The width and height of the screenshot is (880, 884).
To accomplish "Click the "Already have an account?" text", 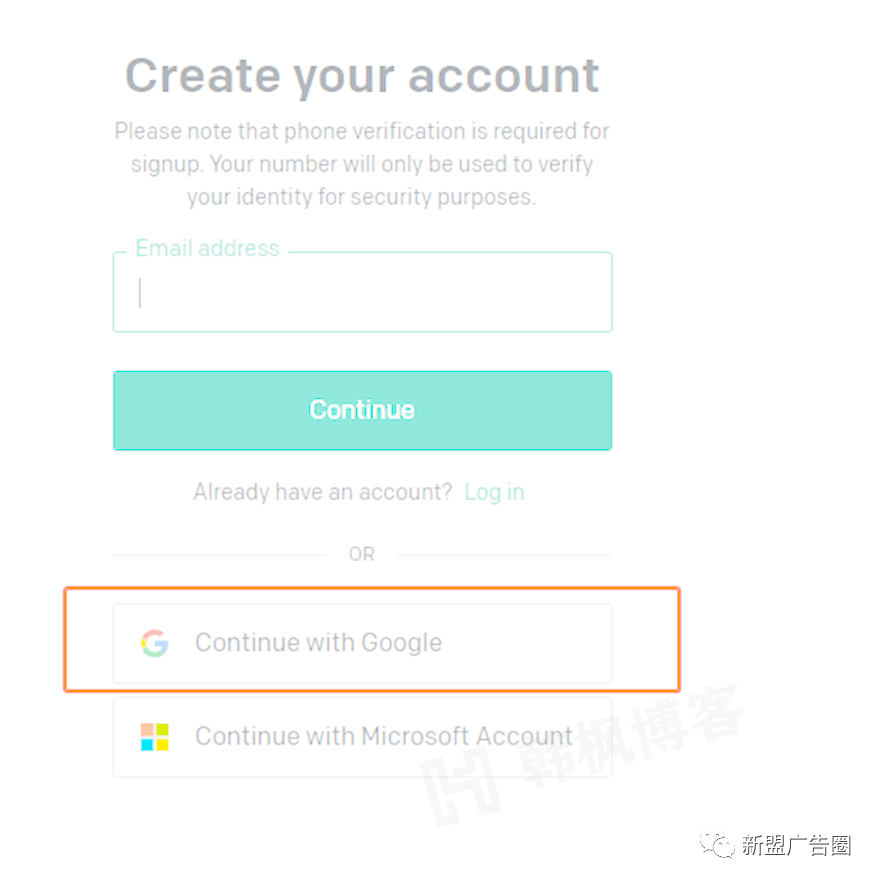I will click(322, 492).
